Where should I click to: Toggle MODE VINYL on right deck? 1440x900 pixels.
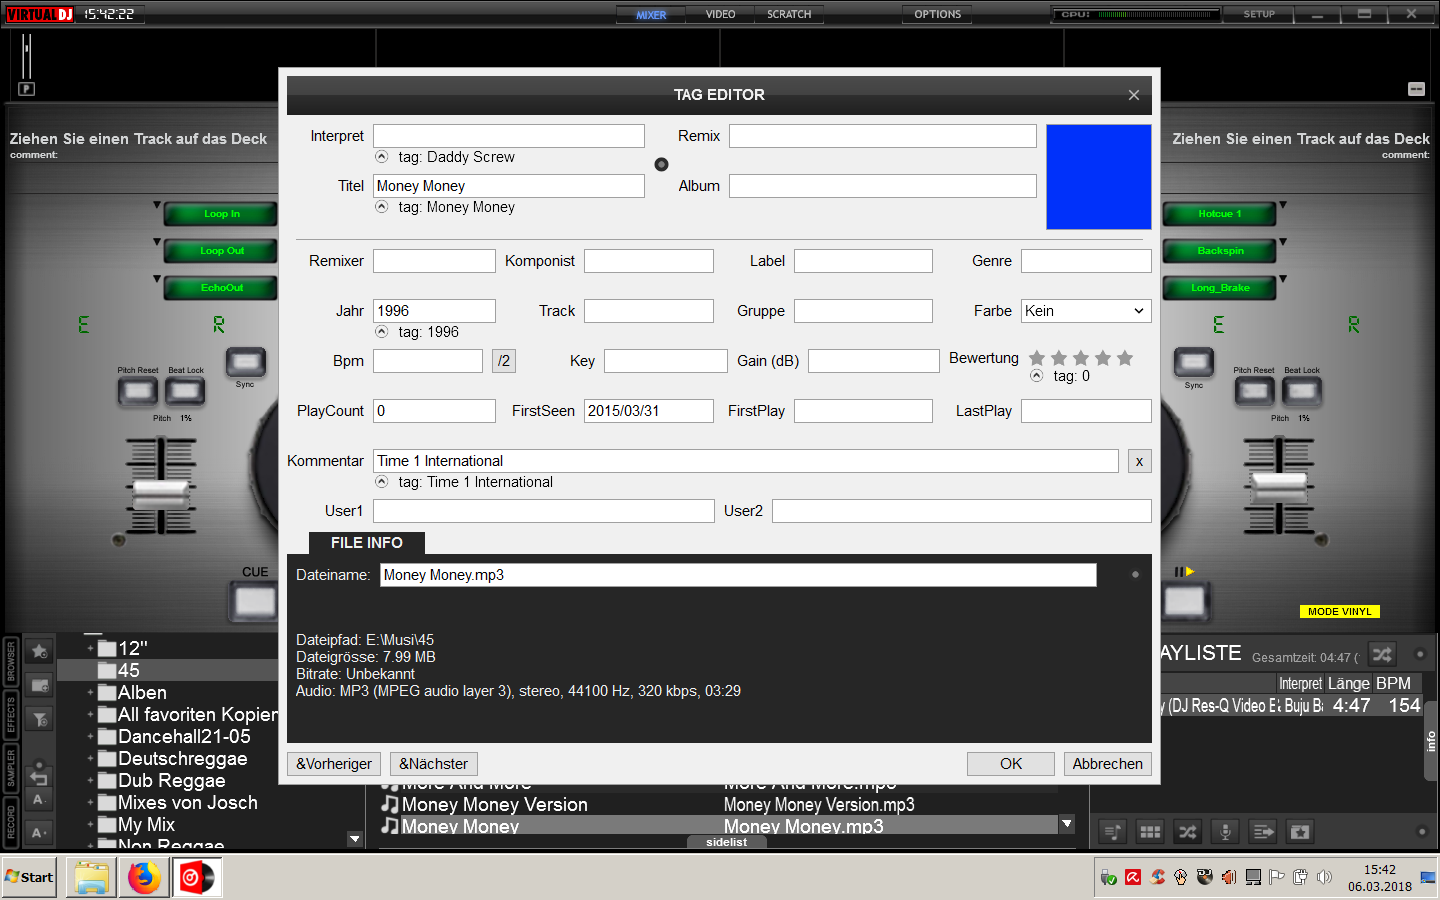point(1340,611)
